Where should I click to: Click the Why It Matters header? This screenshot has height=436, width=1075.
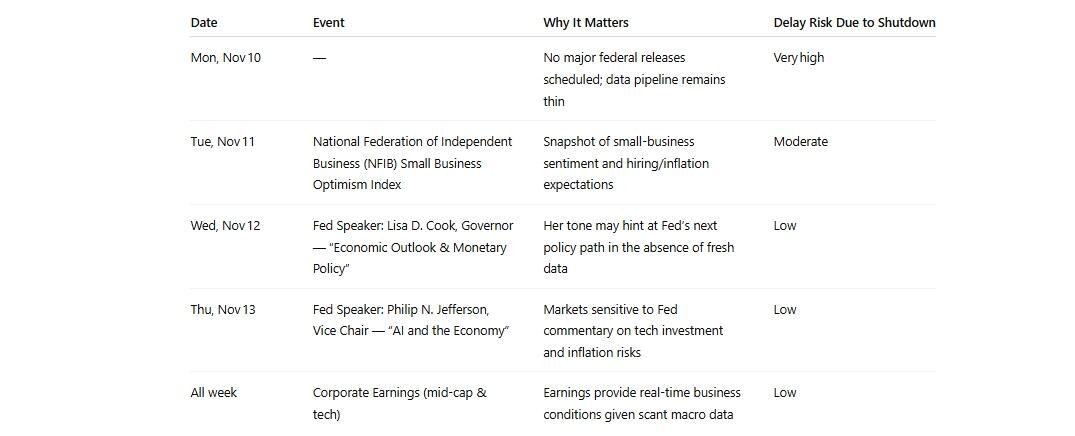(586, 22)
